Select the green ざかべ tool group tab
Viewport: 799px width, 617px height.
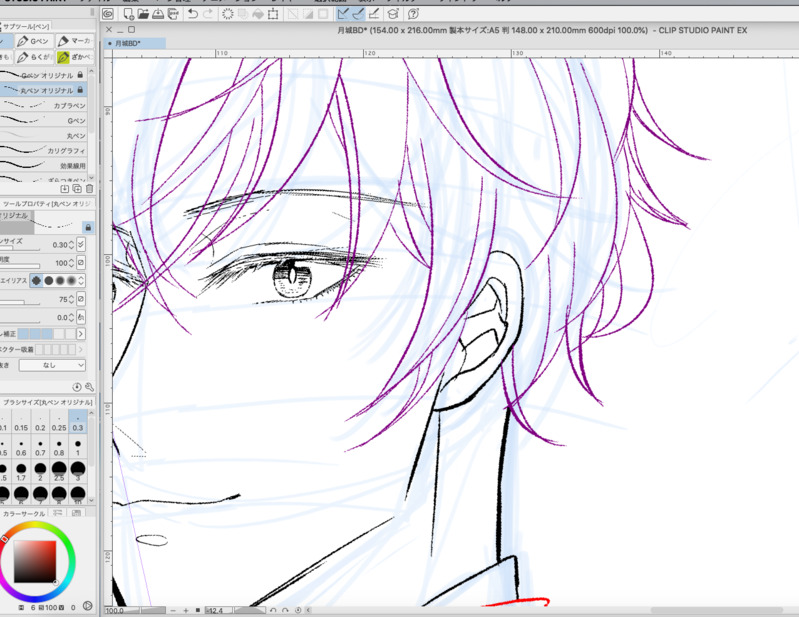(75, 57)
